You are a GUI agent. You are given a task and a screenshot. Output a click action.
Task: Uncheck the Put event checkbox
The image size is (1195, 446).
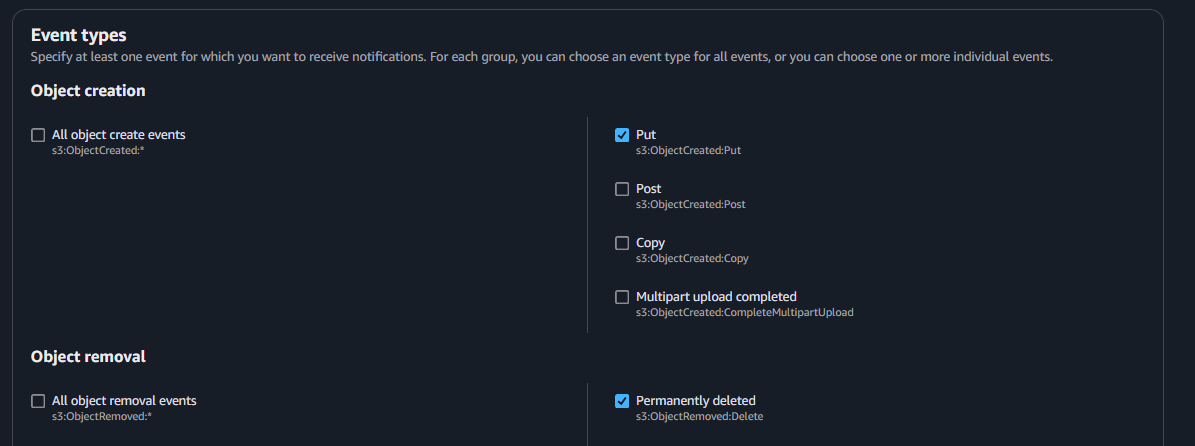tap(622, 136)
